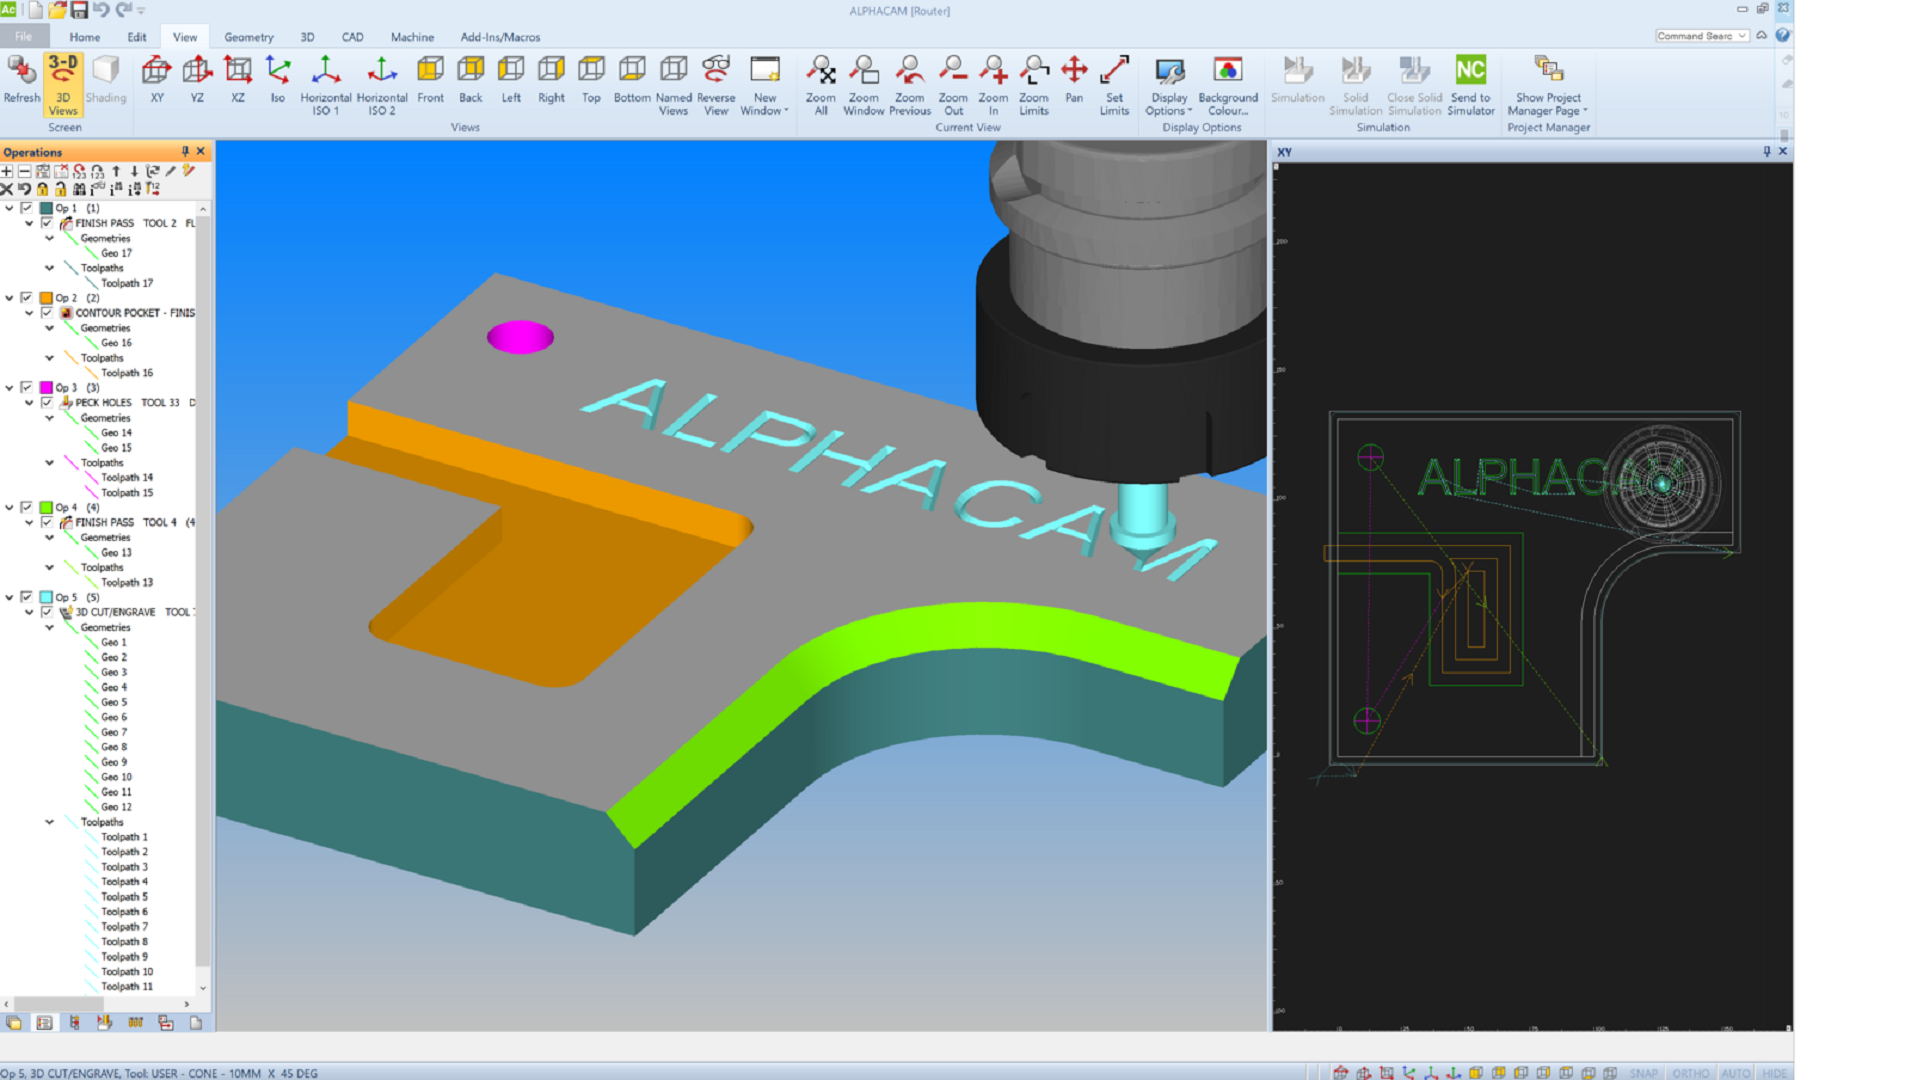Toggle the Op 3 checkbox

coord(27,387)
